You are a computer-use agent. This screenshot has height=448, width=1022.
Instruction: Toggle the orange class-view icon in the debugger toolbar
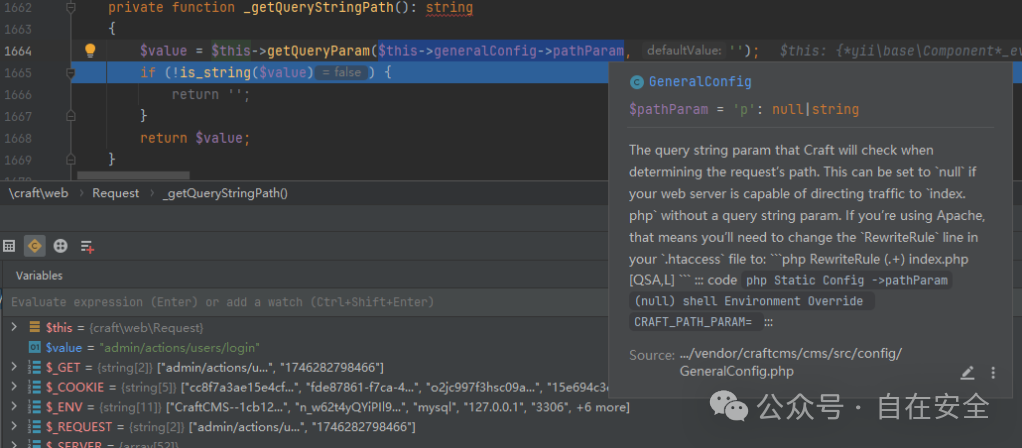(35, 246)
